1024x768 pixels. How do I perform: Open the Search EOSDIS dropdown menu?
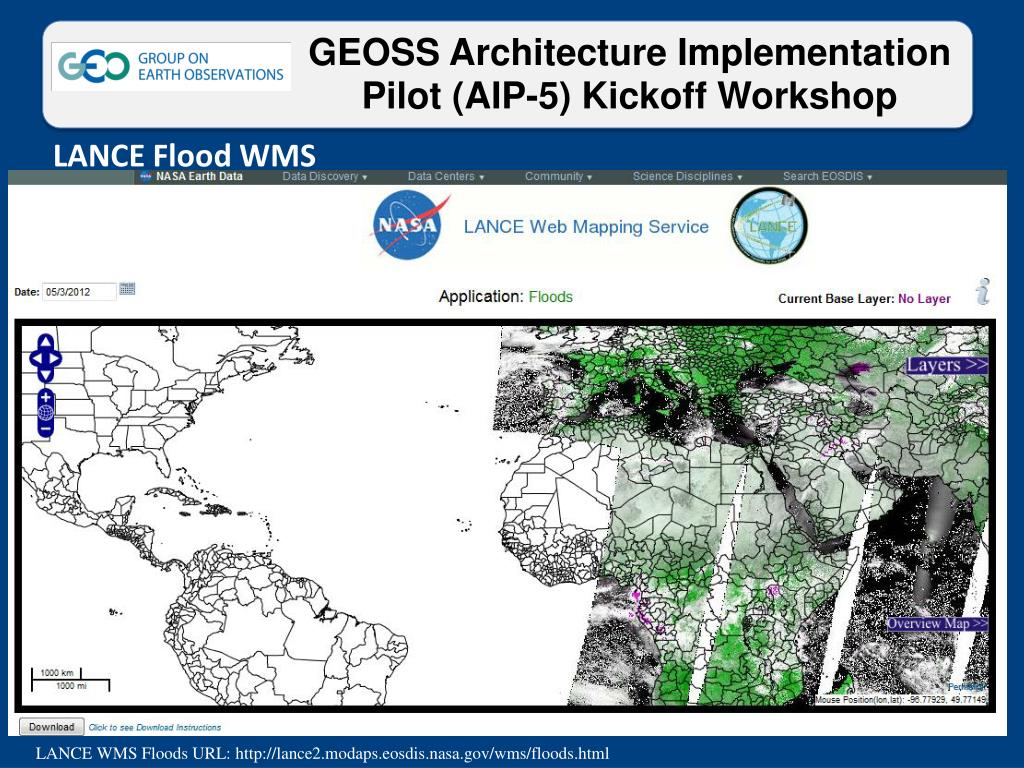(827, 176)
